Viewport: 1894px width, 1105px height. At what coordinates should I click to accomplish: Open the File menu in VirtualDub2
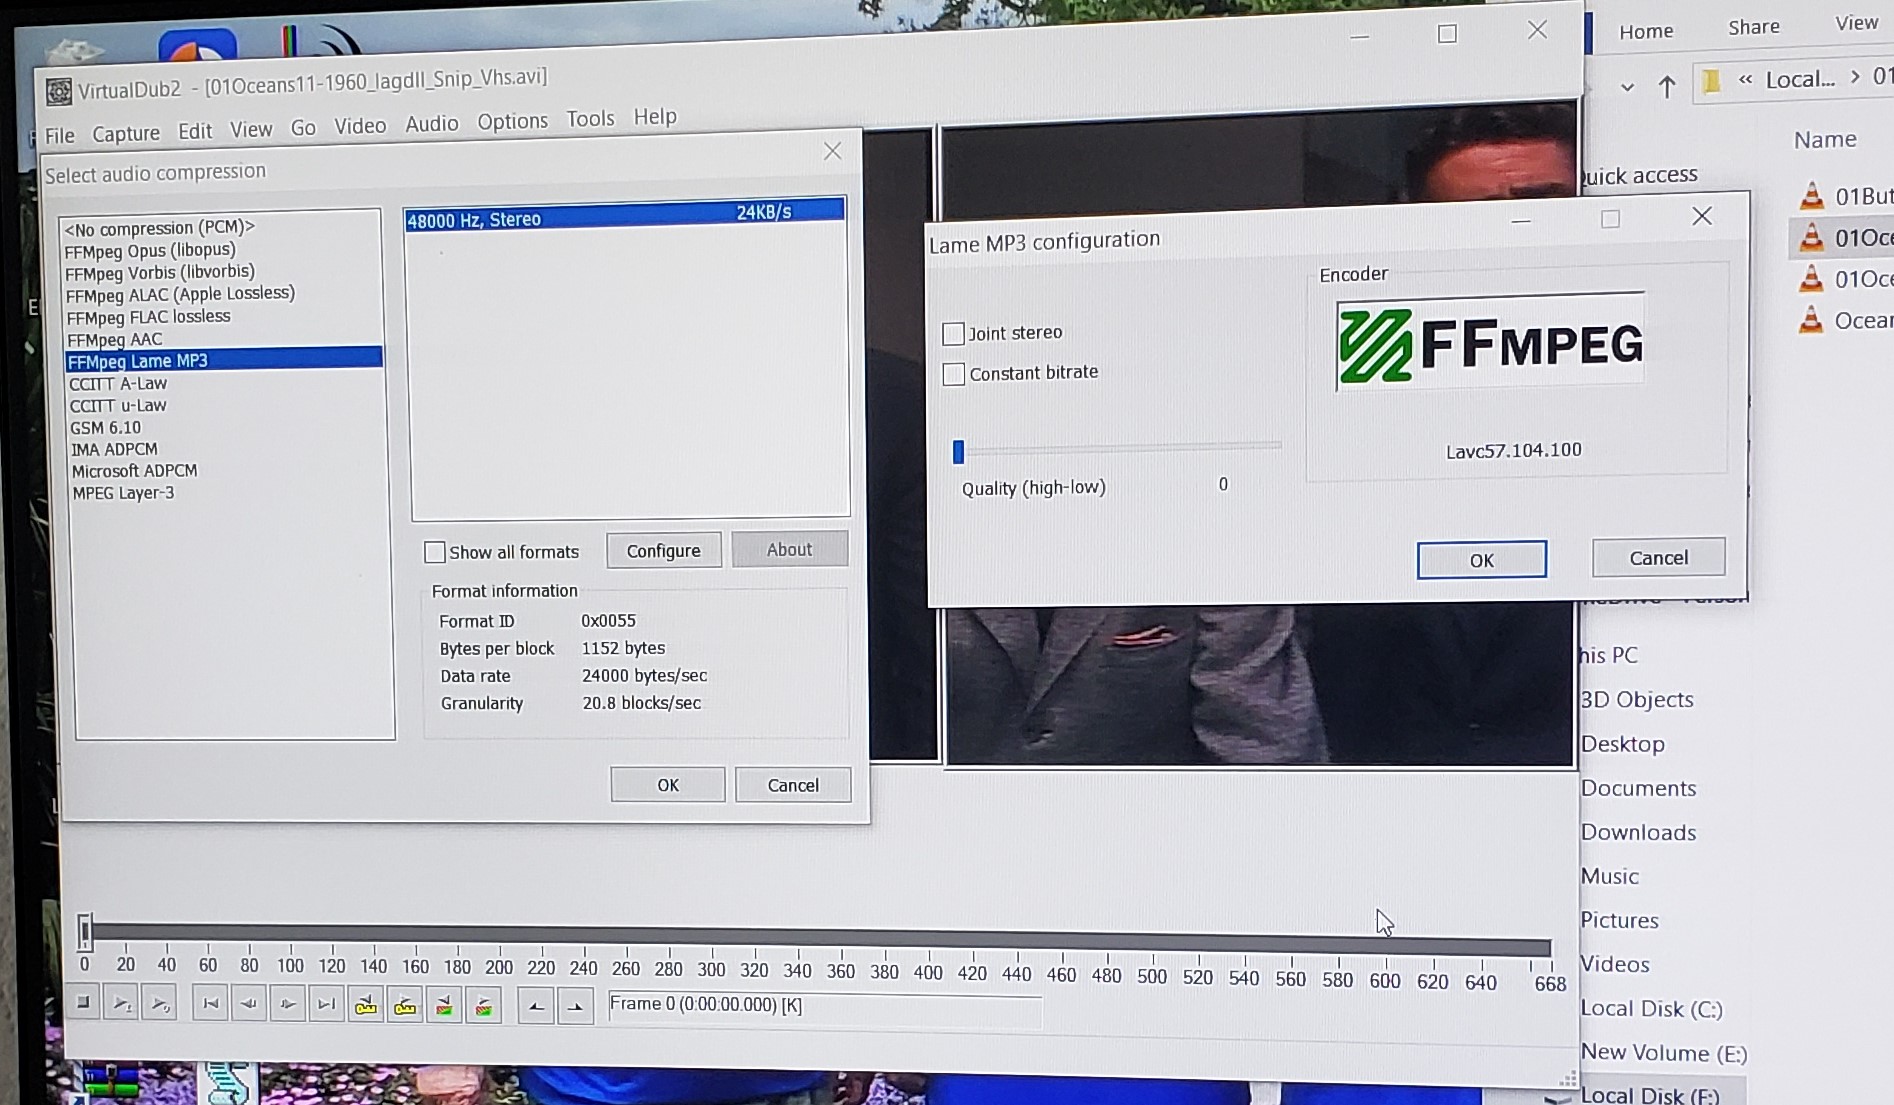59,135
